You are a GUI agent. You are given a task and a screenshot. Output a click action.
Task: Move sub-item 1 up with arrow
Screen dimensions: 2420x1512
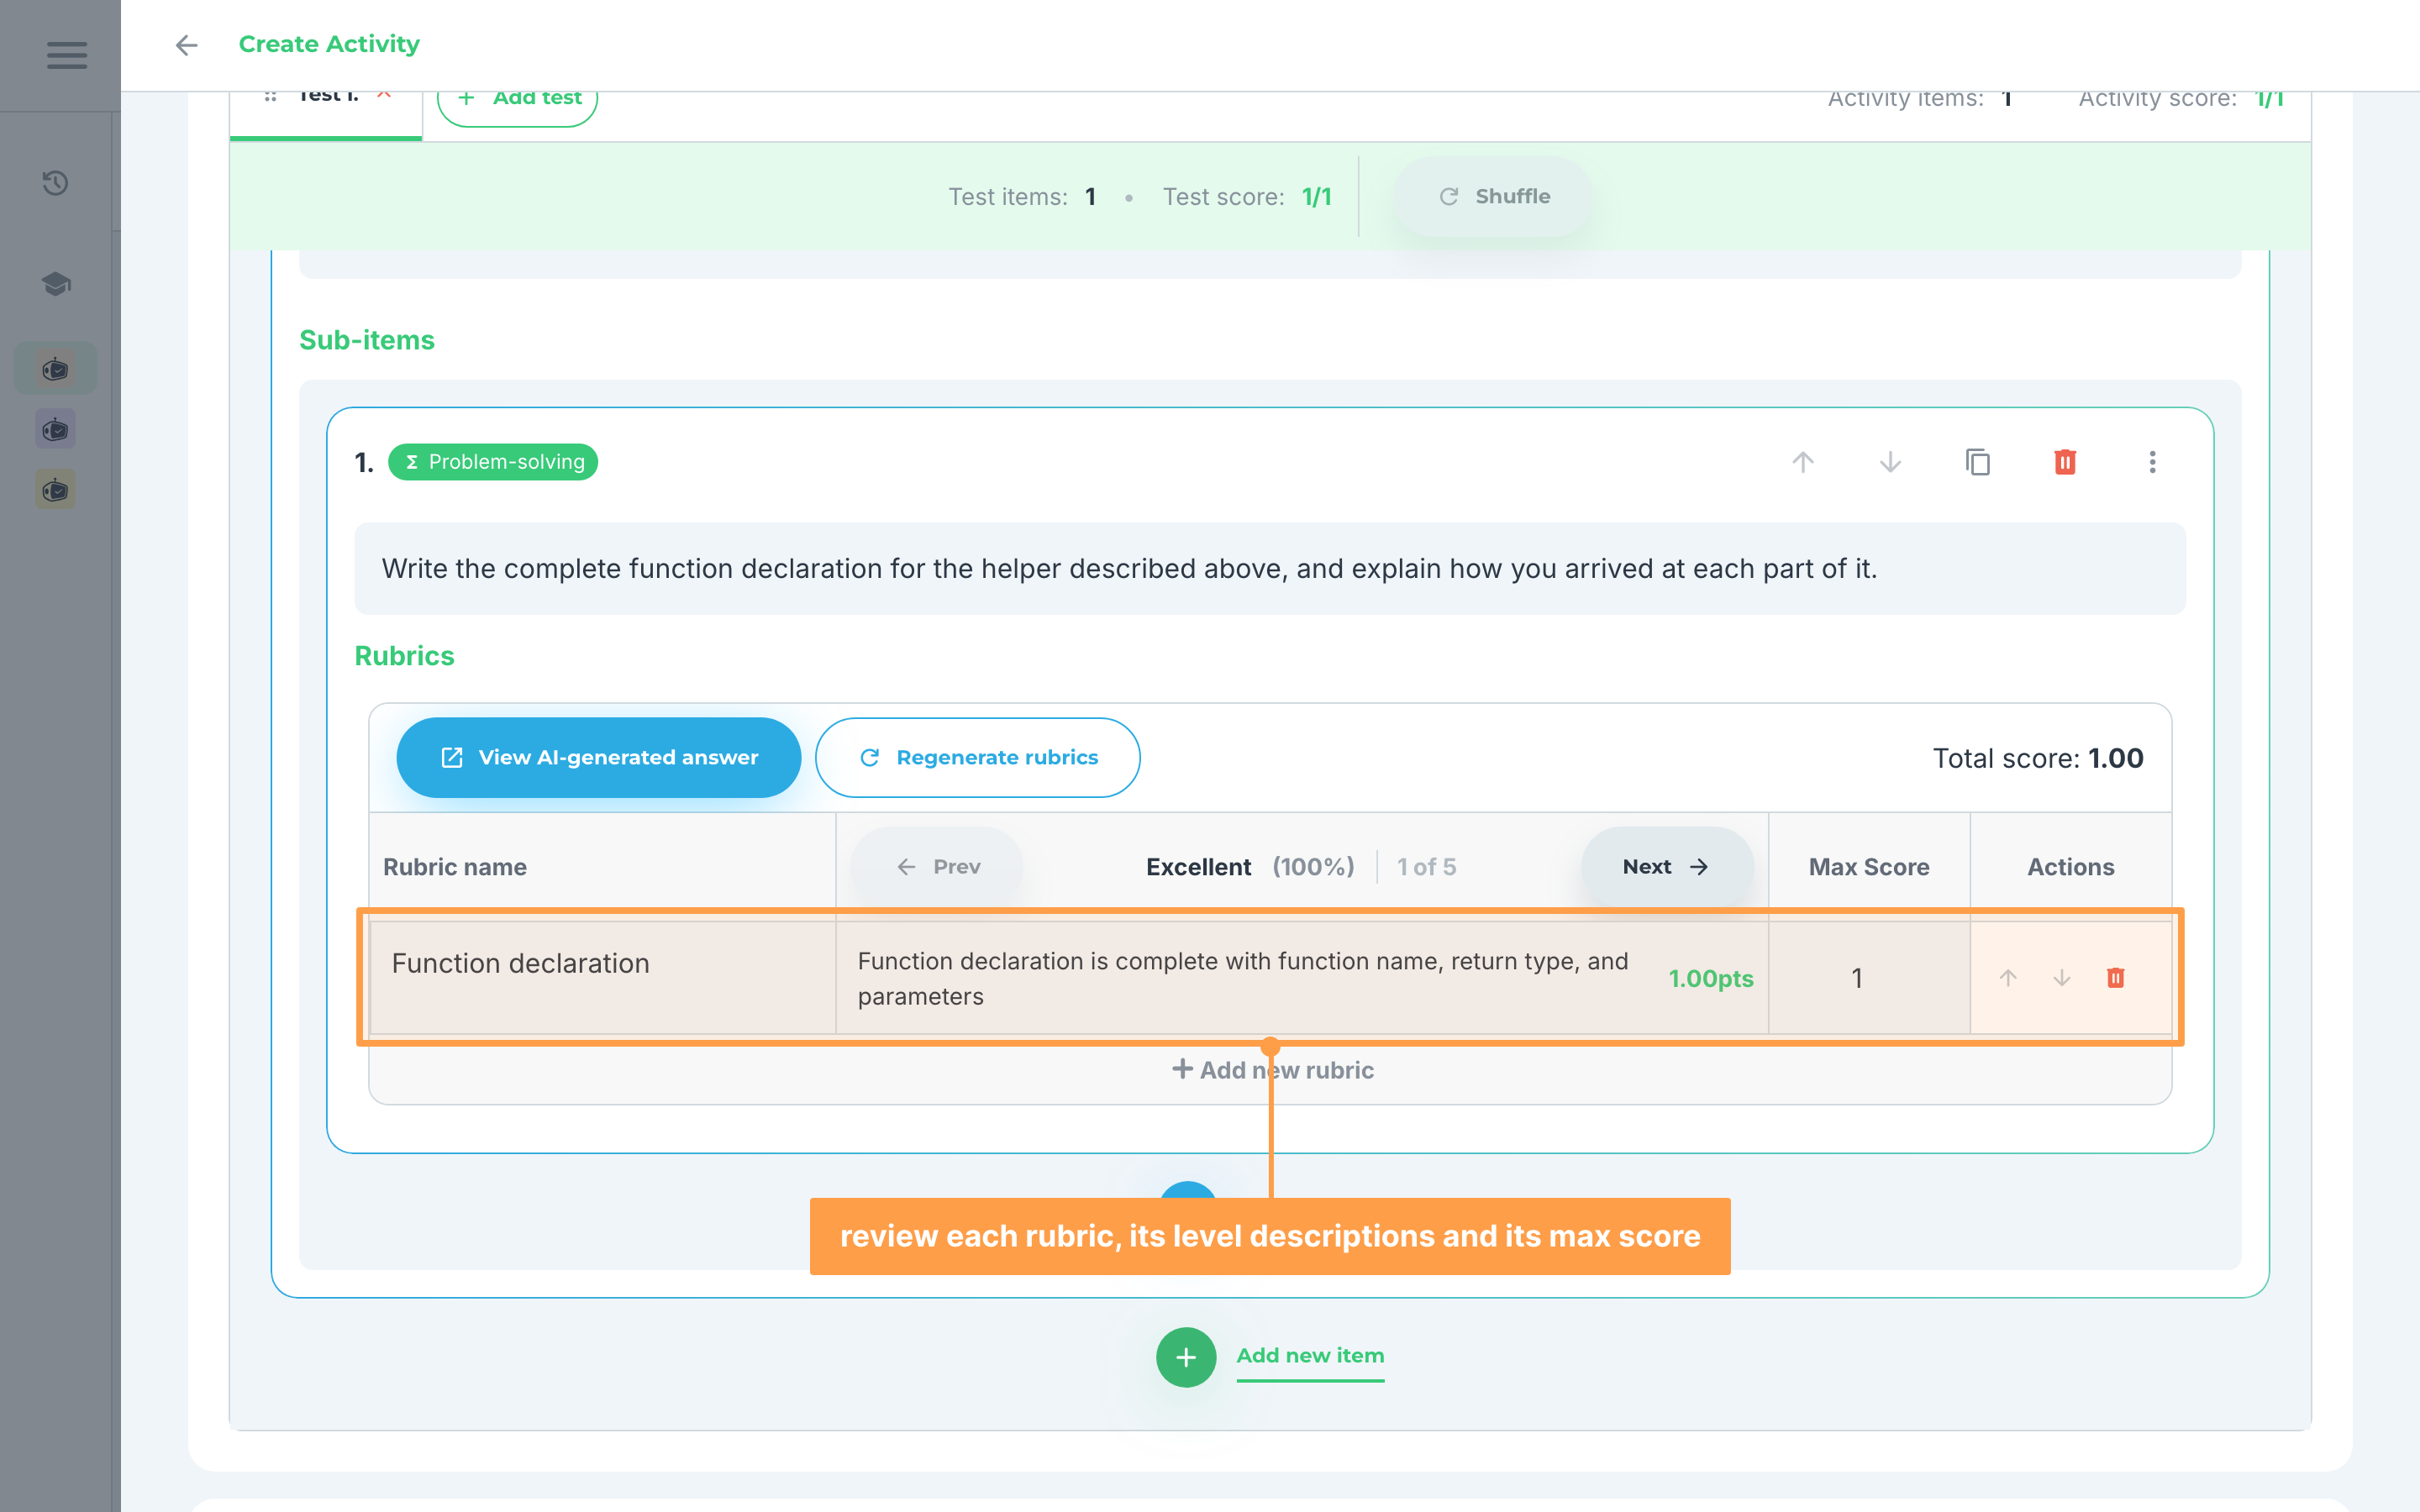(1803, 462)
